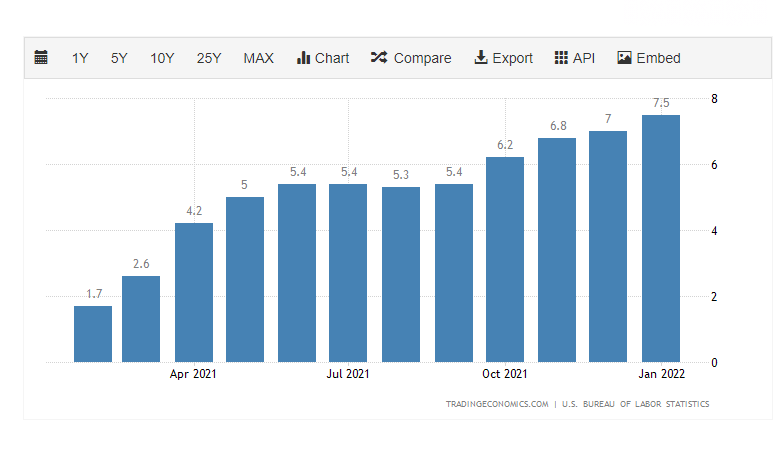Click the bar labeled 7.5
The width and height of the screenshot is (774, 466).
(x=661, y=238)
